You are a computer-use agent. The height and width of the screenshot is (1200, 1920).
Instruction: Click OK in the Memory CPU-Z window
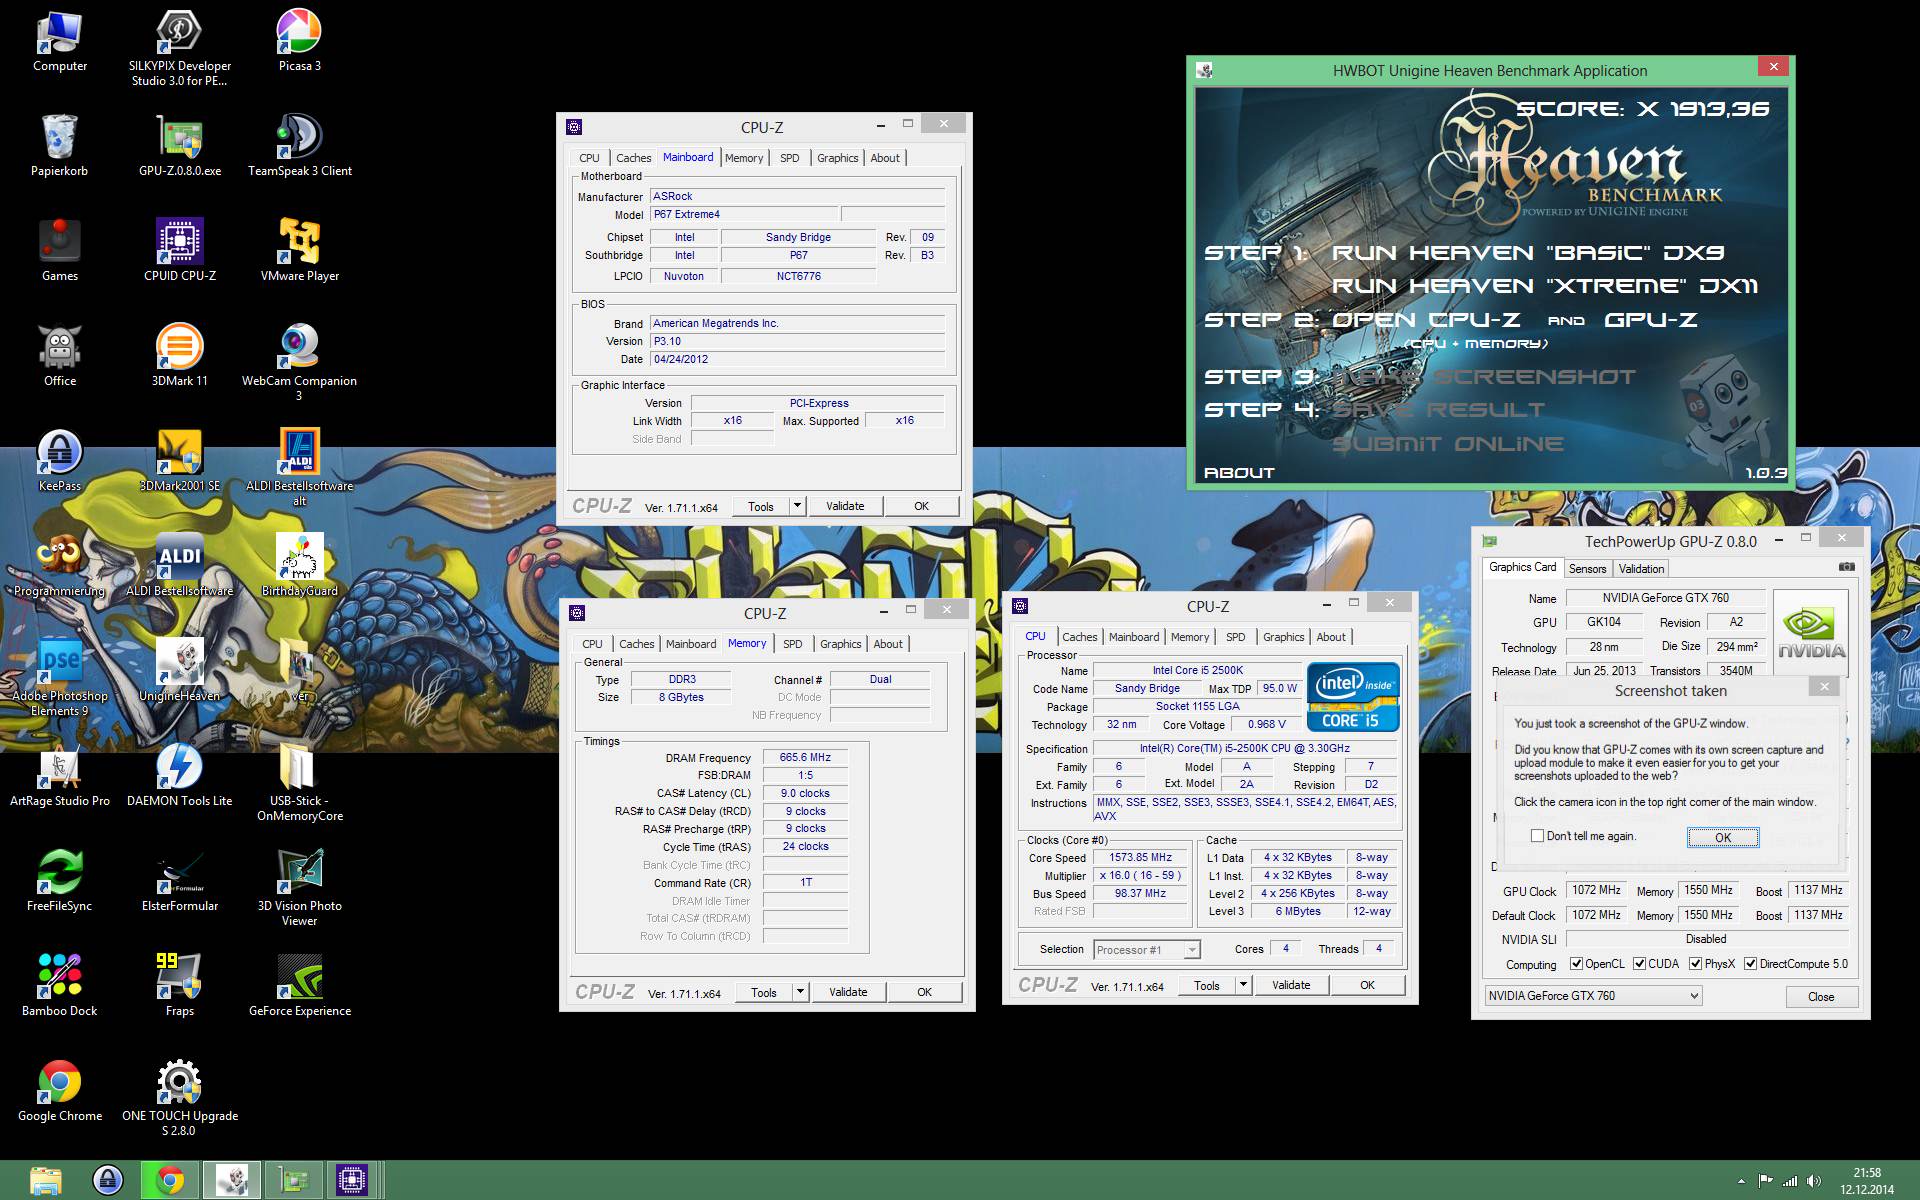click(x=924, y=992)
